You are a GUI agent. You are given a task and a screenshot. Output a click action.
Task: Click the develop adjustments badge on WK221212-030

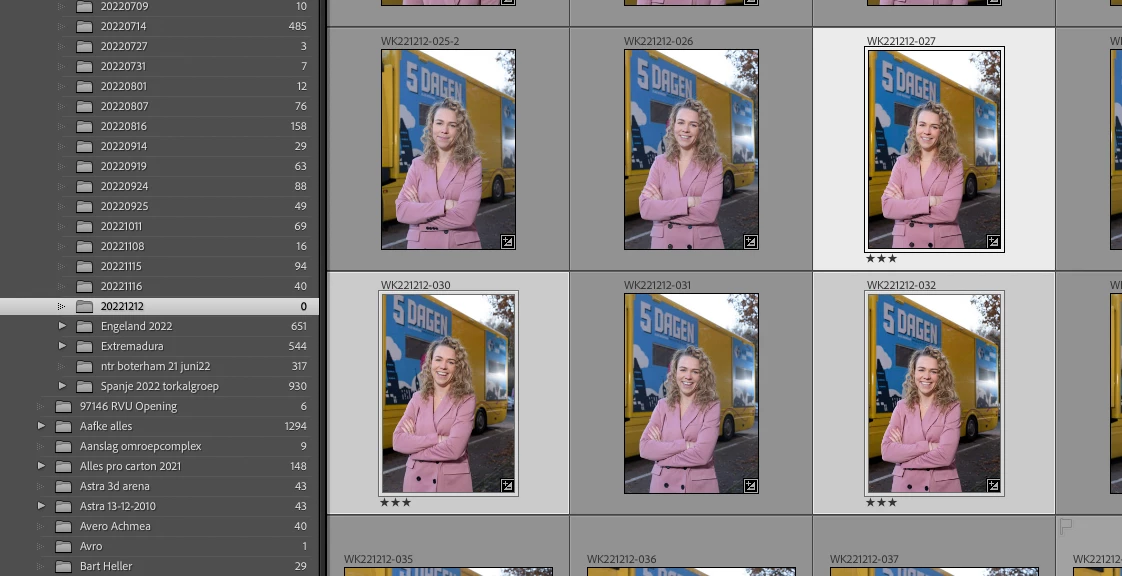coord(507,486)
